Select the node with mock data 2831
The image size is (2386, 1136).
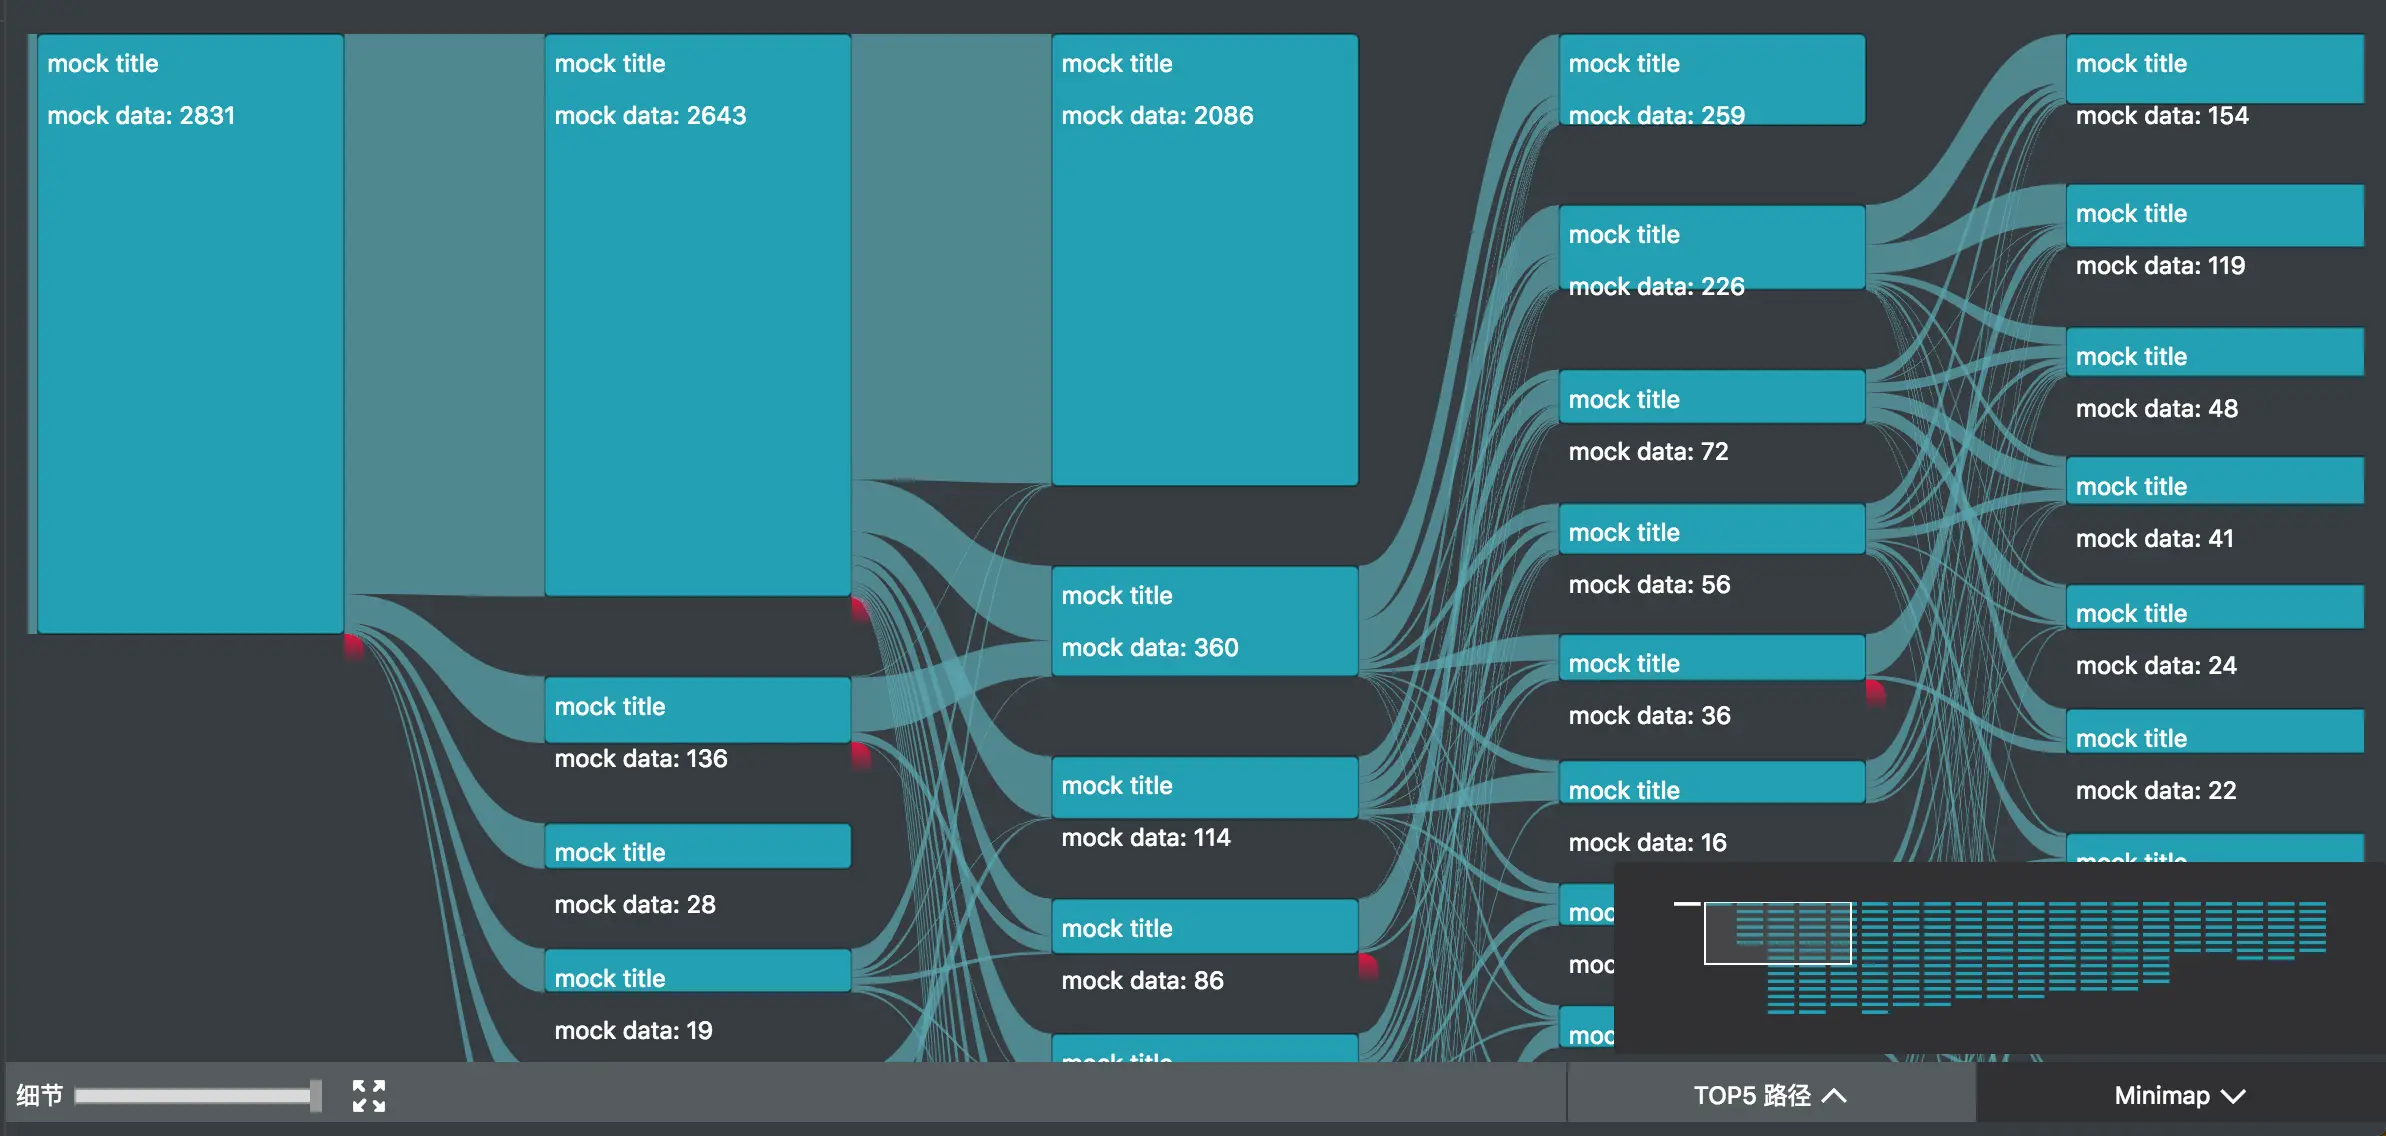coord(190,334)
